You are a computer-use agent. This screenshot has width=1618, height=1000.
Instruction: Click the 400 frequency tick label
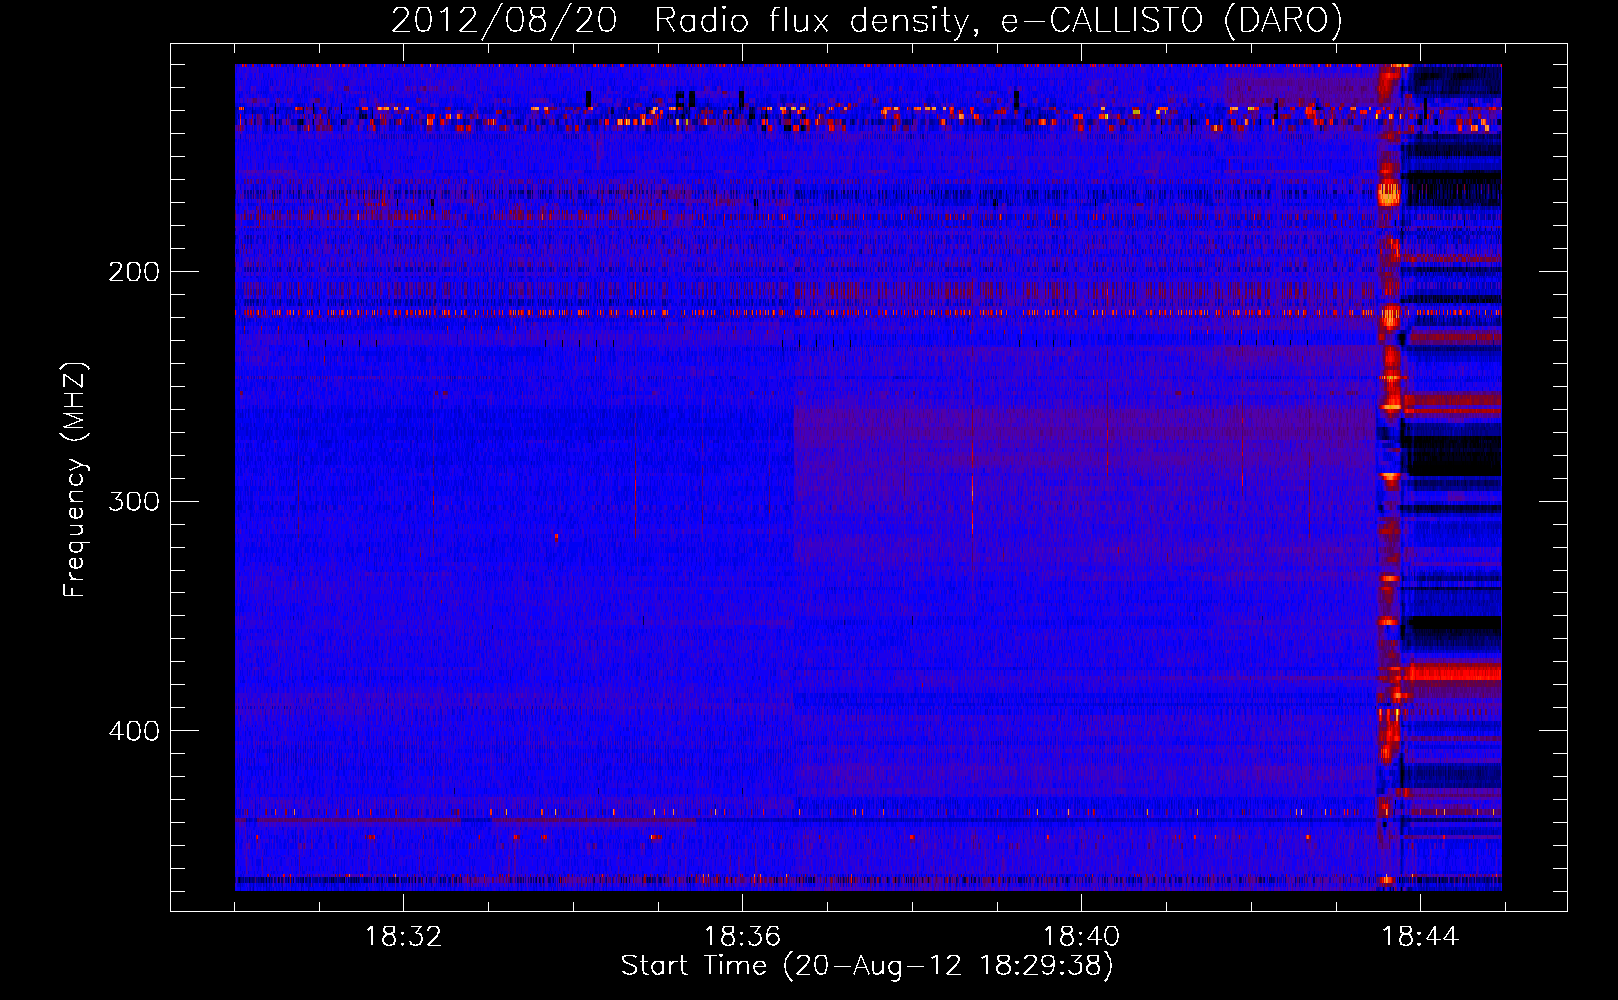point(134,731)
